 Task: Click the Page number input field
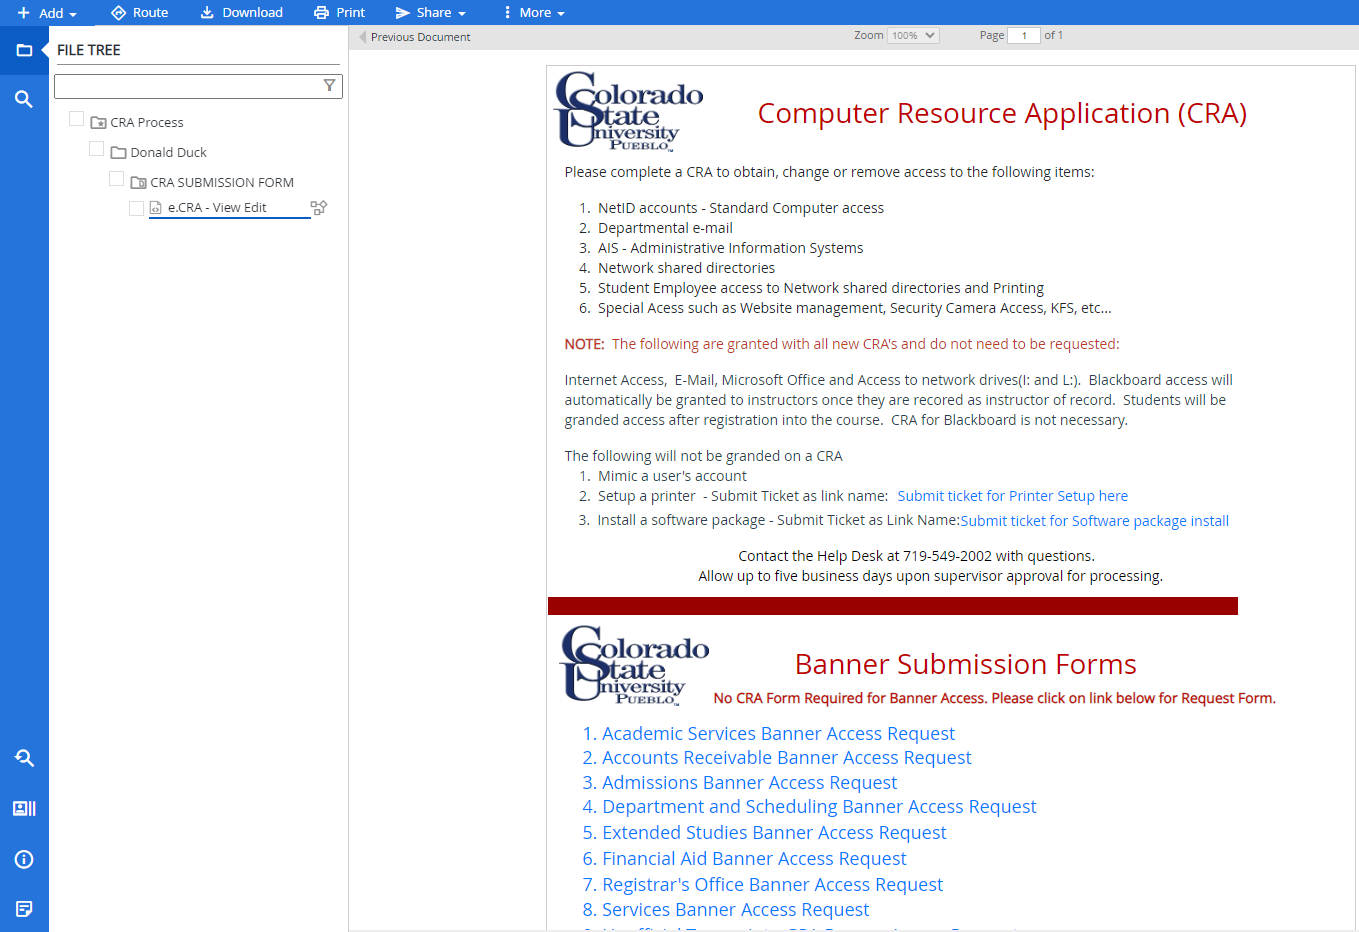(x=1024, y=35)
